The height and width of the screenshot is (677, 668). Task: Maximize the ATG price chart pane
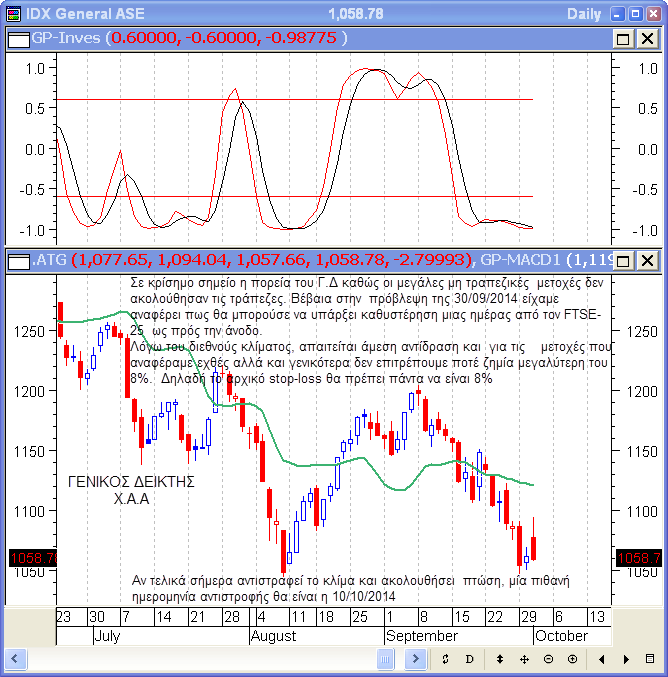[x=623, y=261]
